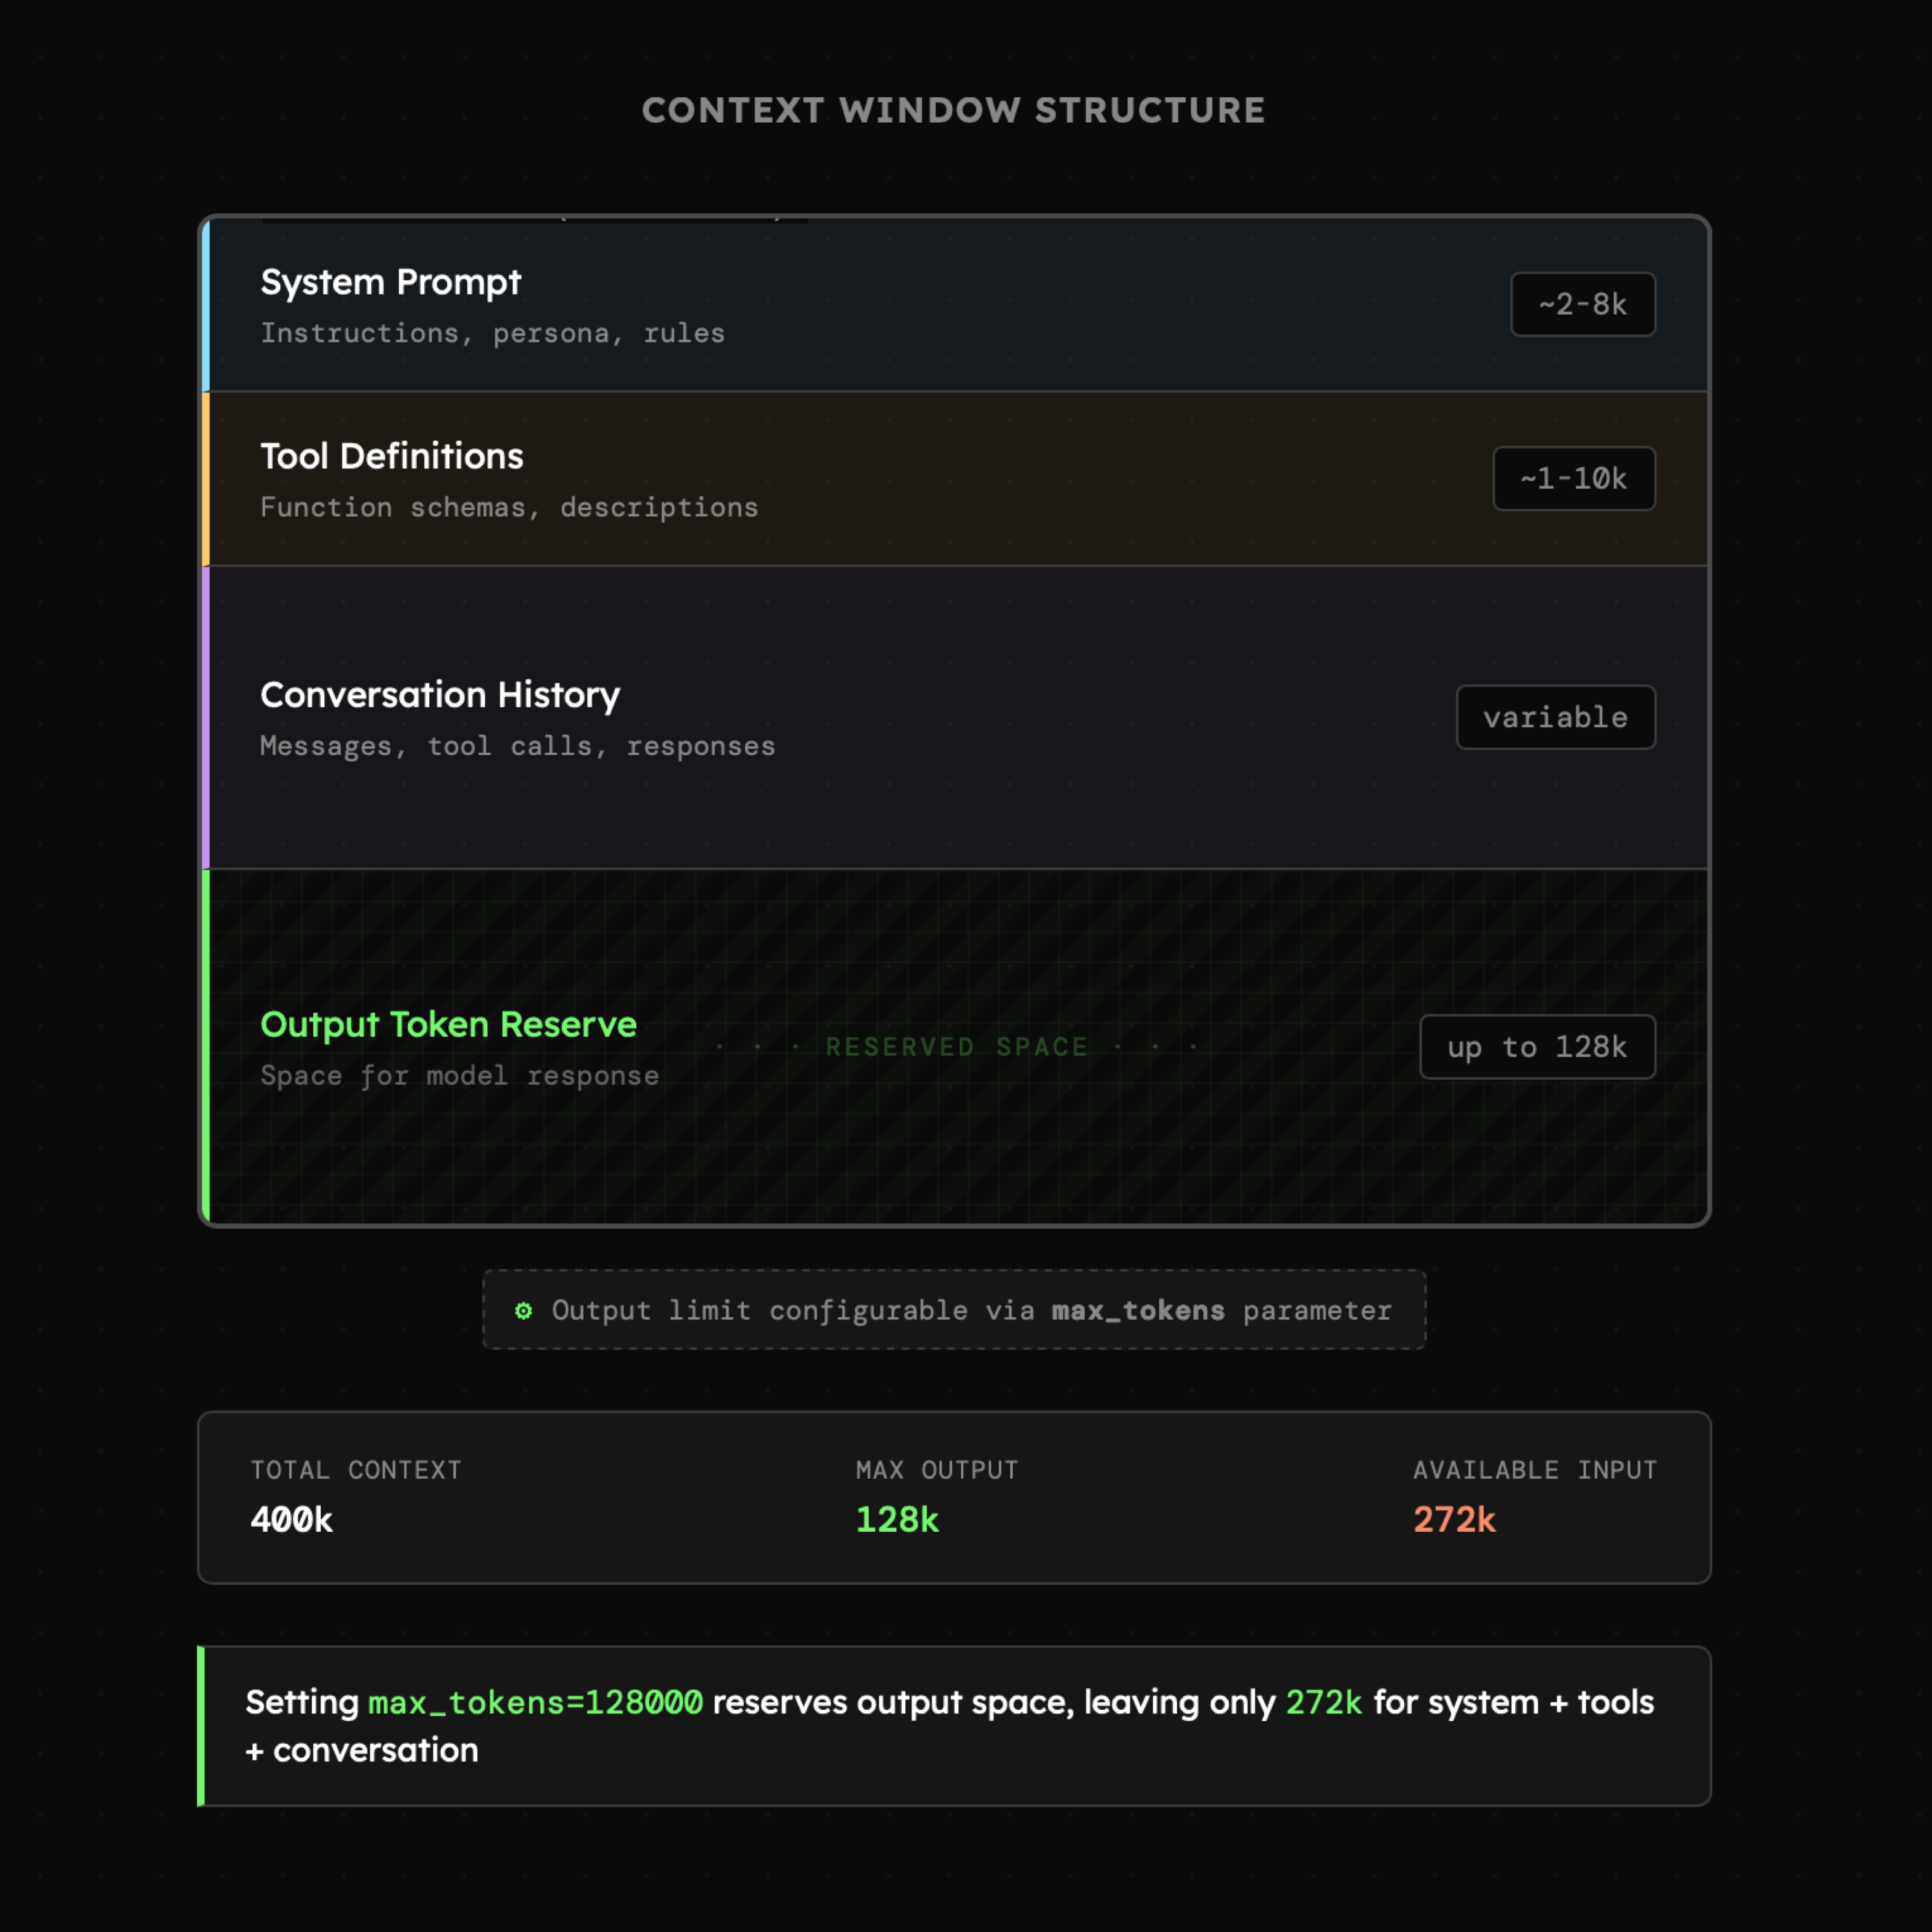Click the 400k total context value
1932x1932 pixels.
pos(291,1520)
